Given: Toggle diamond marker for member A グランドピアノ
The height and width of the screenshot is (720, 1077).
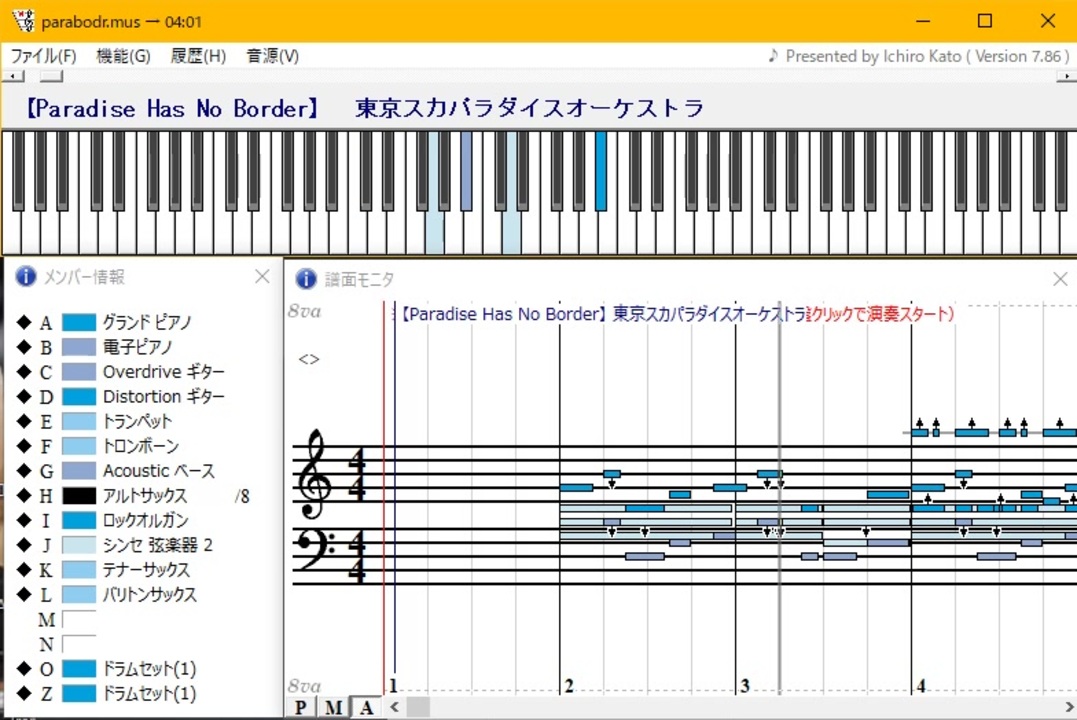Looking at the screenshot, I should click(24, 322).
